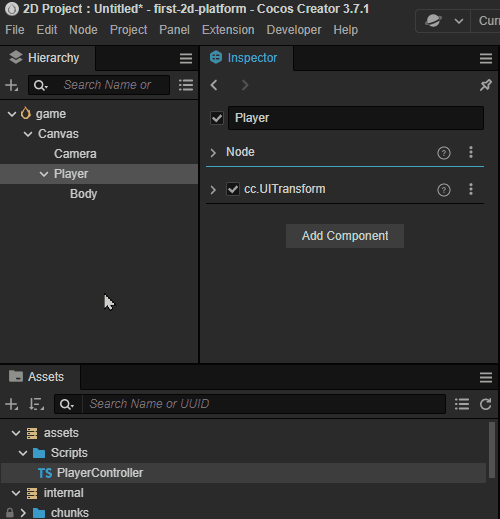Pin the Inspector panel
500x519 pixels.
pyautogui.click(x=486, y=85)
